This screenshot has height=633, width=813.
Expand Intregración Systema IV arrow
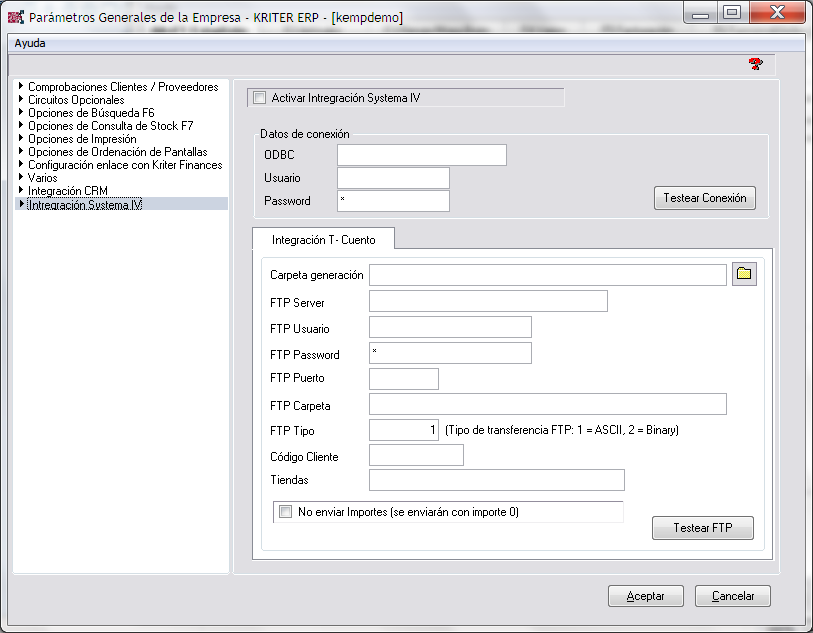tap(21, 204)
